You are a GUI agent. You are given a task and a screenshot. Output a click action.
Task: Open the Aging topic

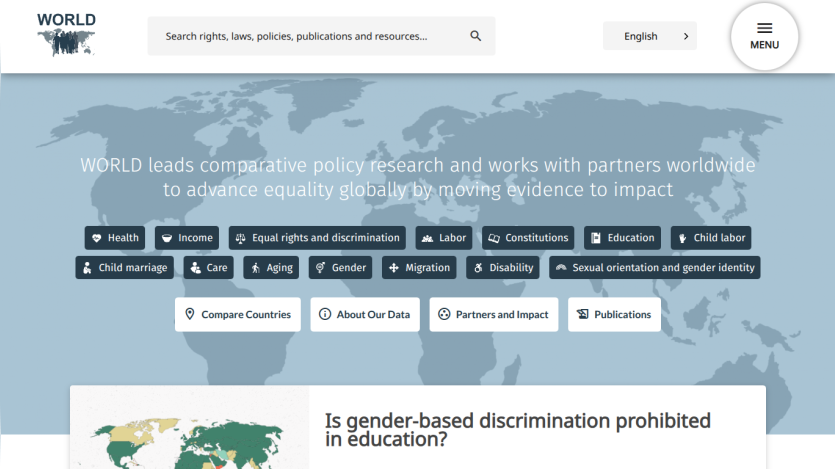(x=271, y=268)
